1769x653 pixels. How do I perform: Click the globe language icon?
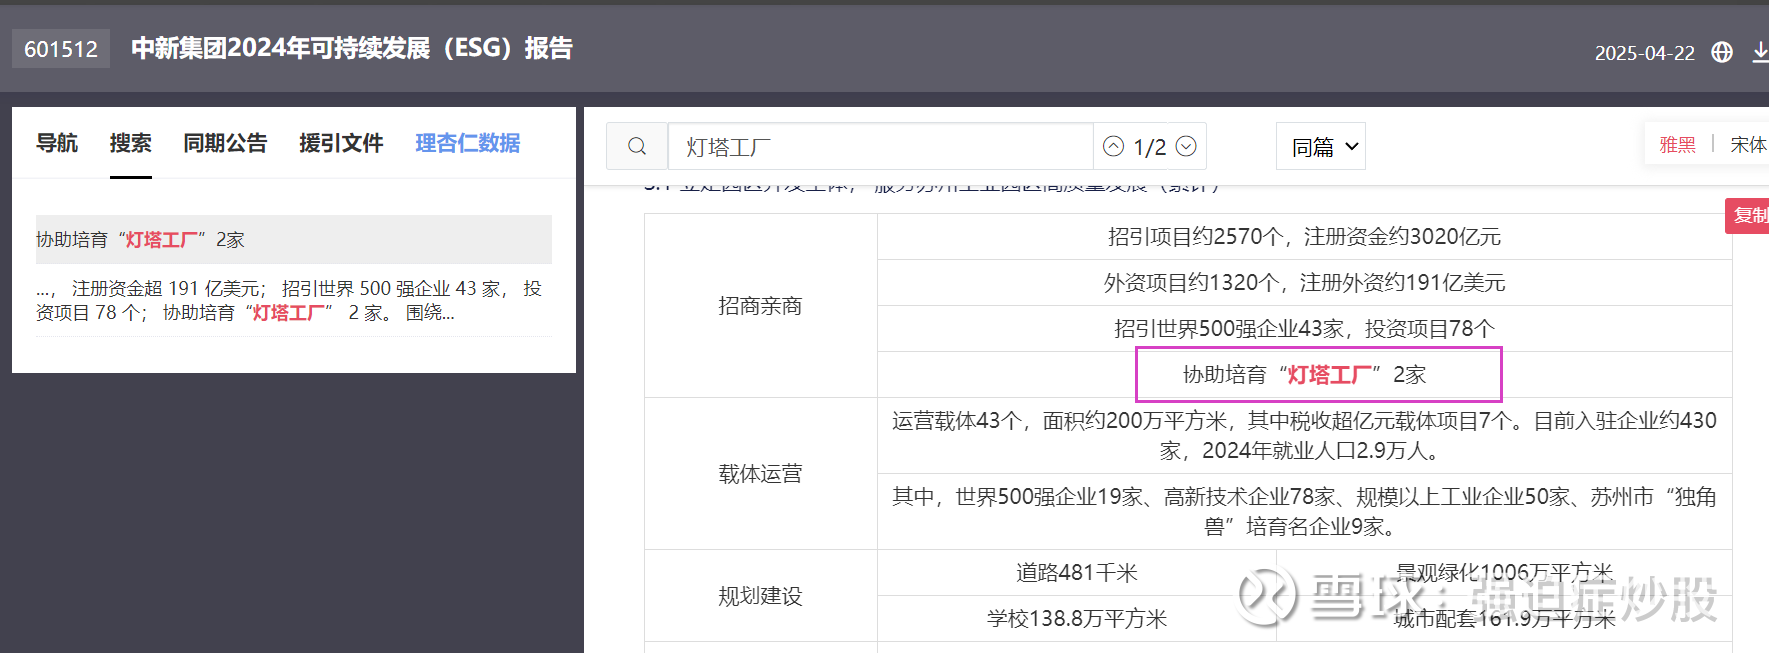pos(1722,52)
